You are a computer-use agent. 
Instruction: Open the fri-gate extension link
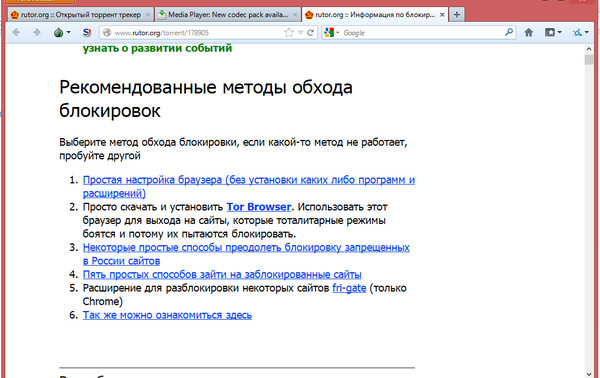click(x=349, y=288)
